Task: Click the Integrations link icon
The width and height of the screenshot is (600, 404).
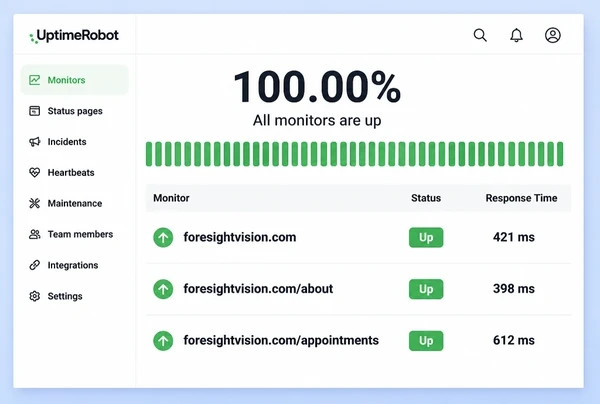Action: (34, 265)
